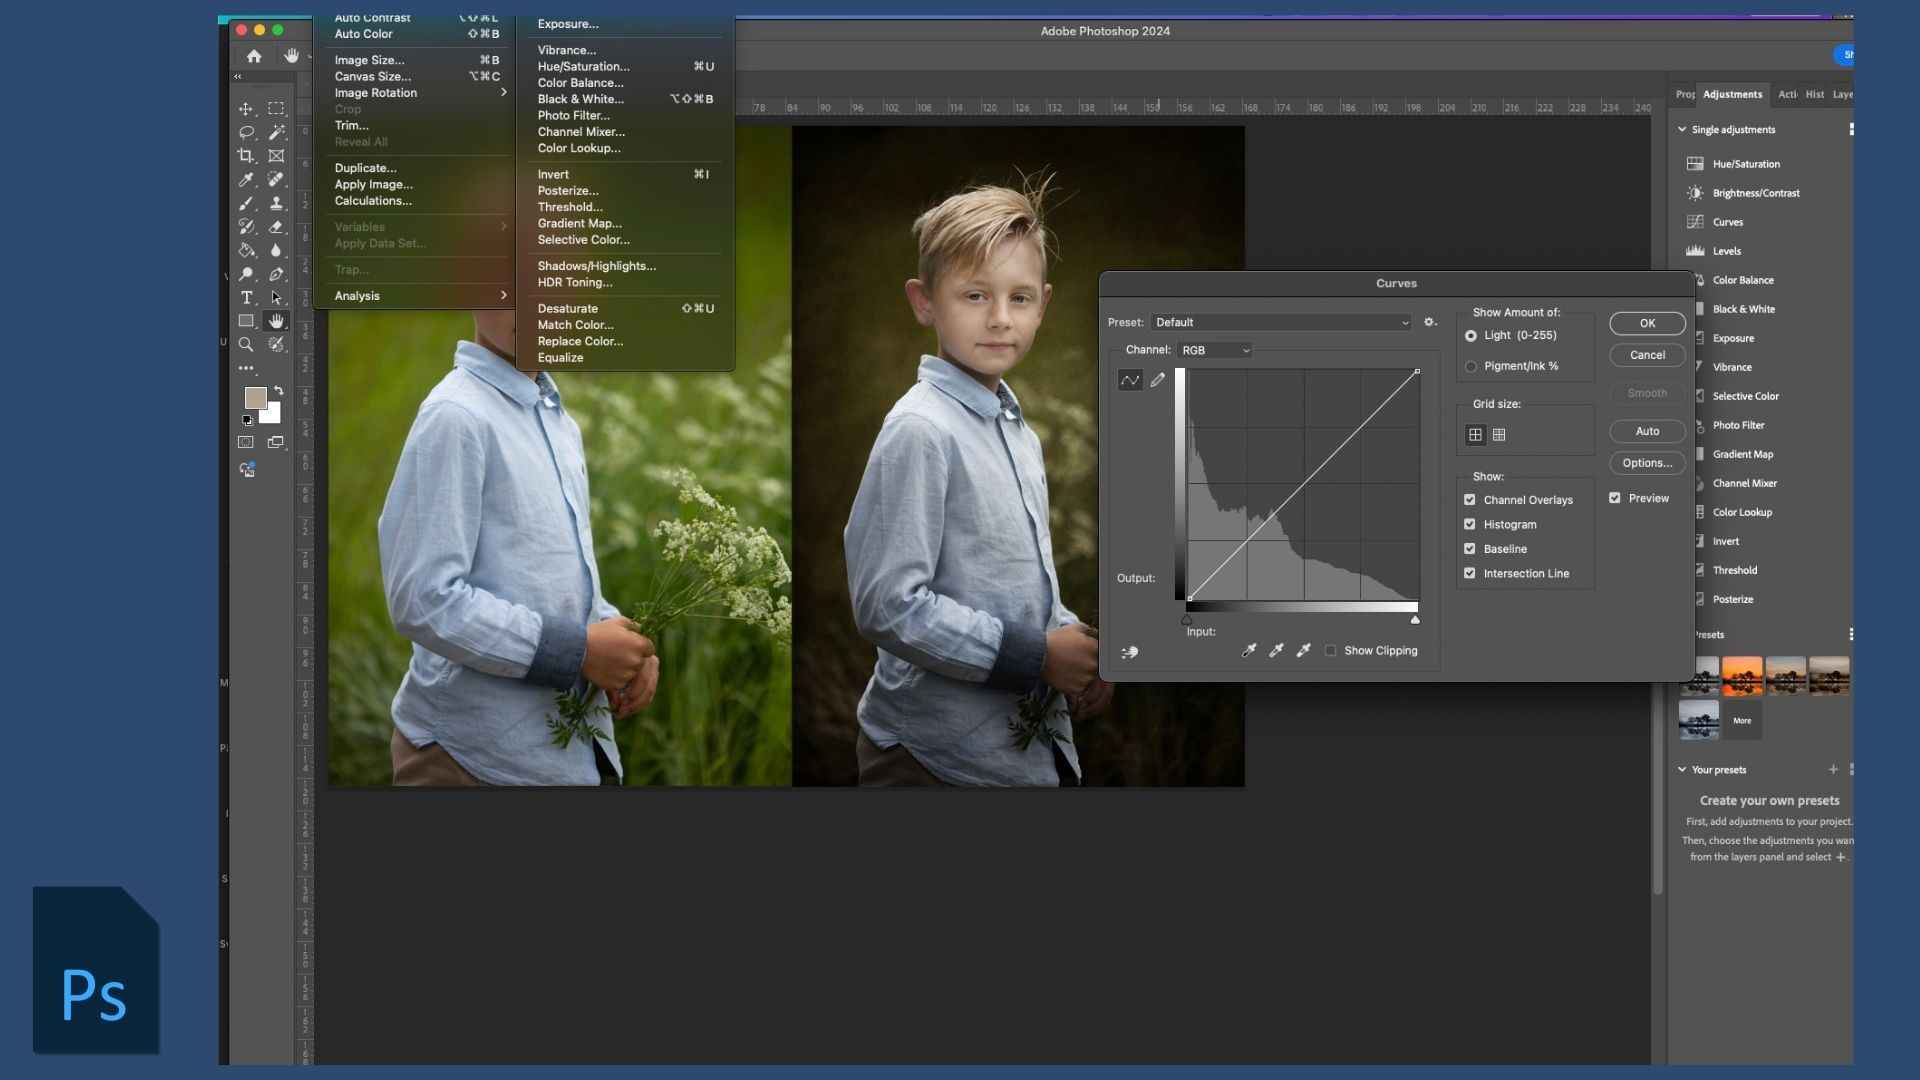Choose the curve point editing mode in Curves
Viewport: 1920px width, 1080px height.
click(1130, 380)
